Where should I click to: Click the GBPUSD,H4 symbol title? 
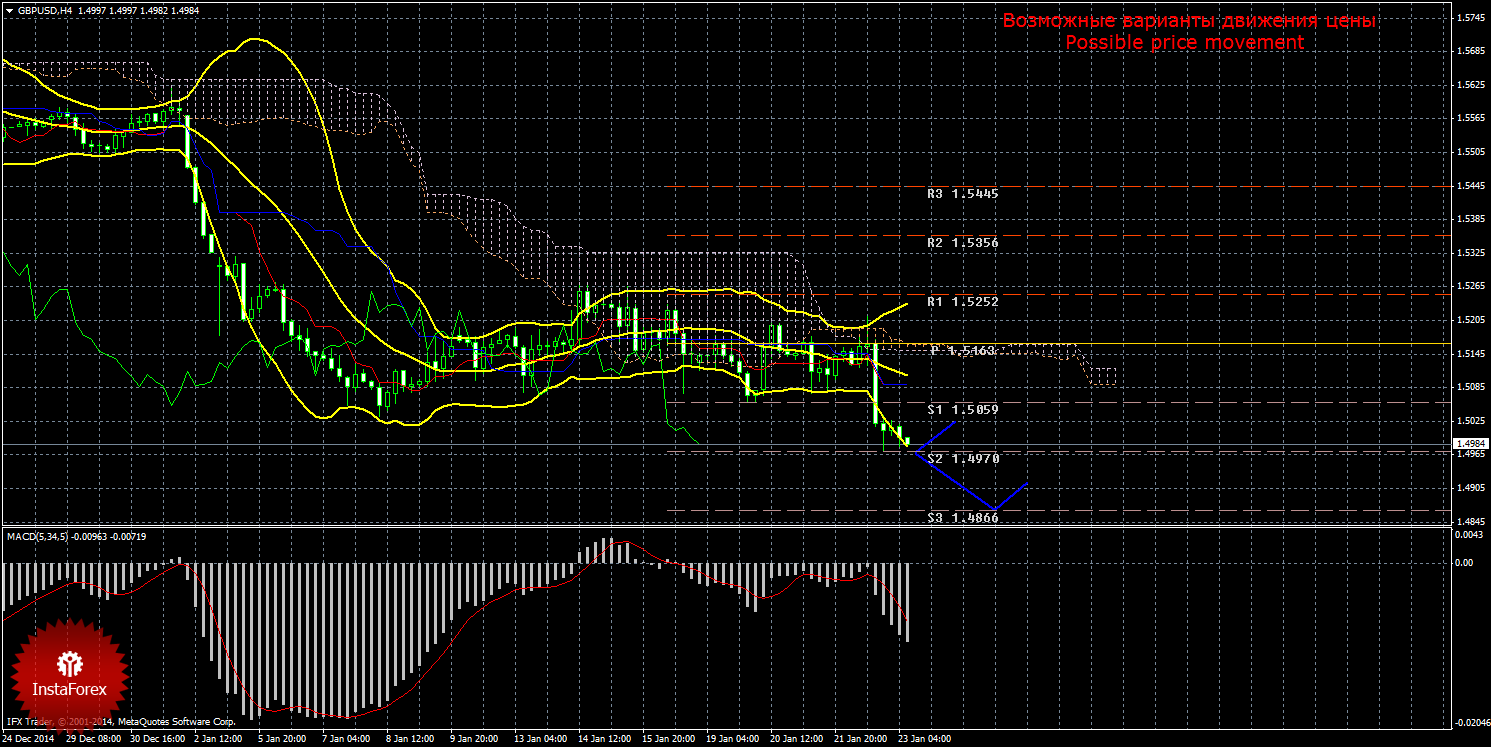[x=42, y=10]
